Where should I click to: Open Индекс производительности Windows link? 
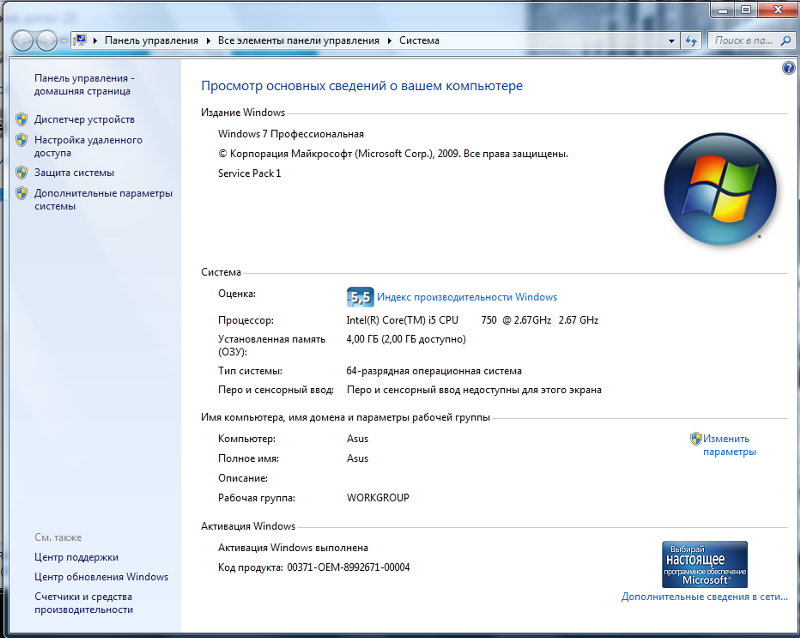coord(467,297)
